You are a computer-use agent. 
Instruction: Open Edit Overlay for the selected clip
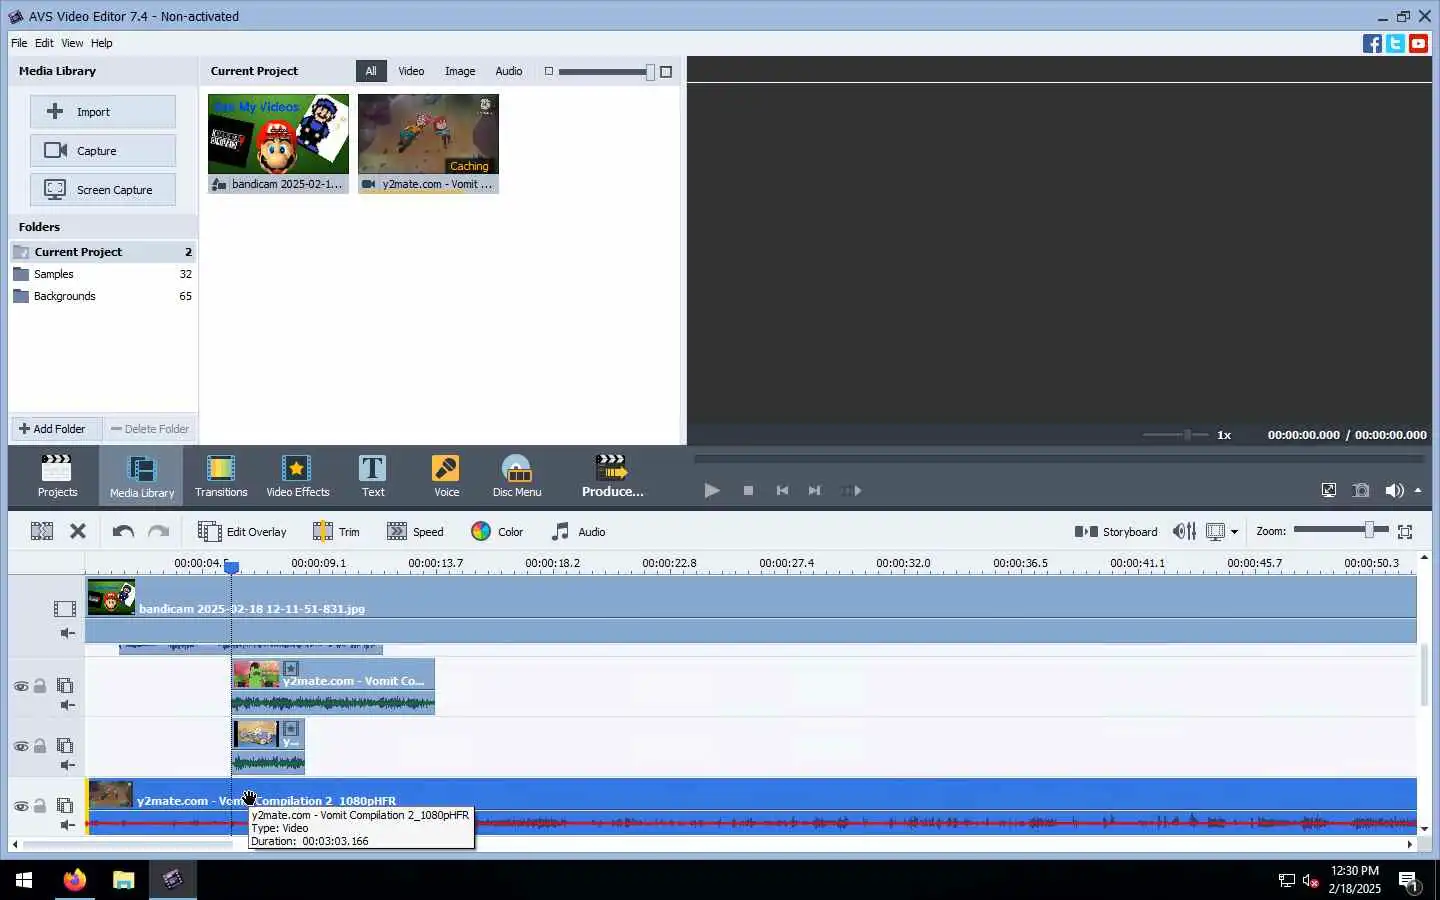click(x=242, y=532)
